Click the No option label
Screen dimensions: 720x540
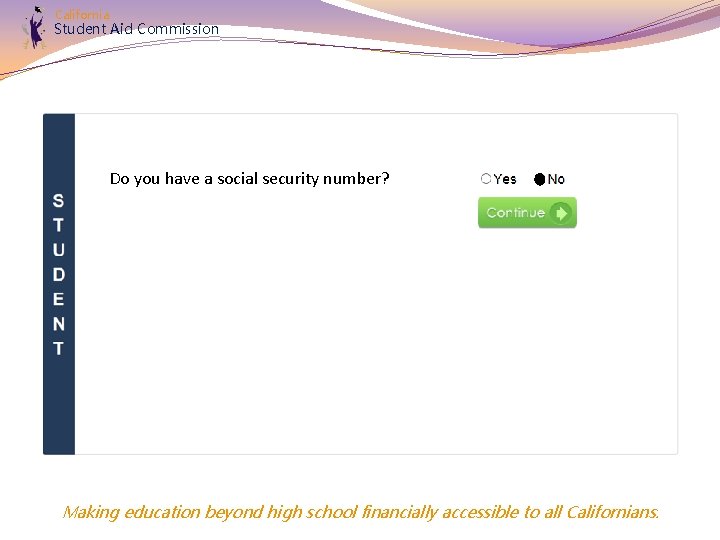pos(556,179)
